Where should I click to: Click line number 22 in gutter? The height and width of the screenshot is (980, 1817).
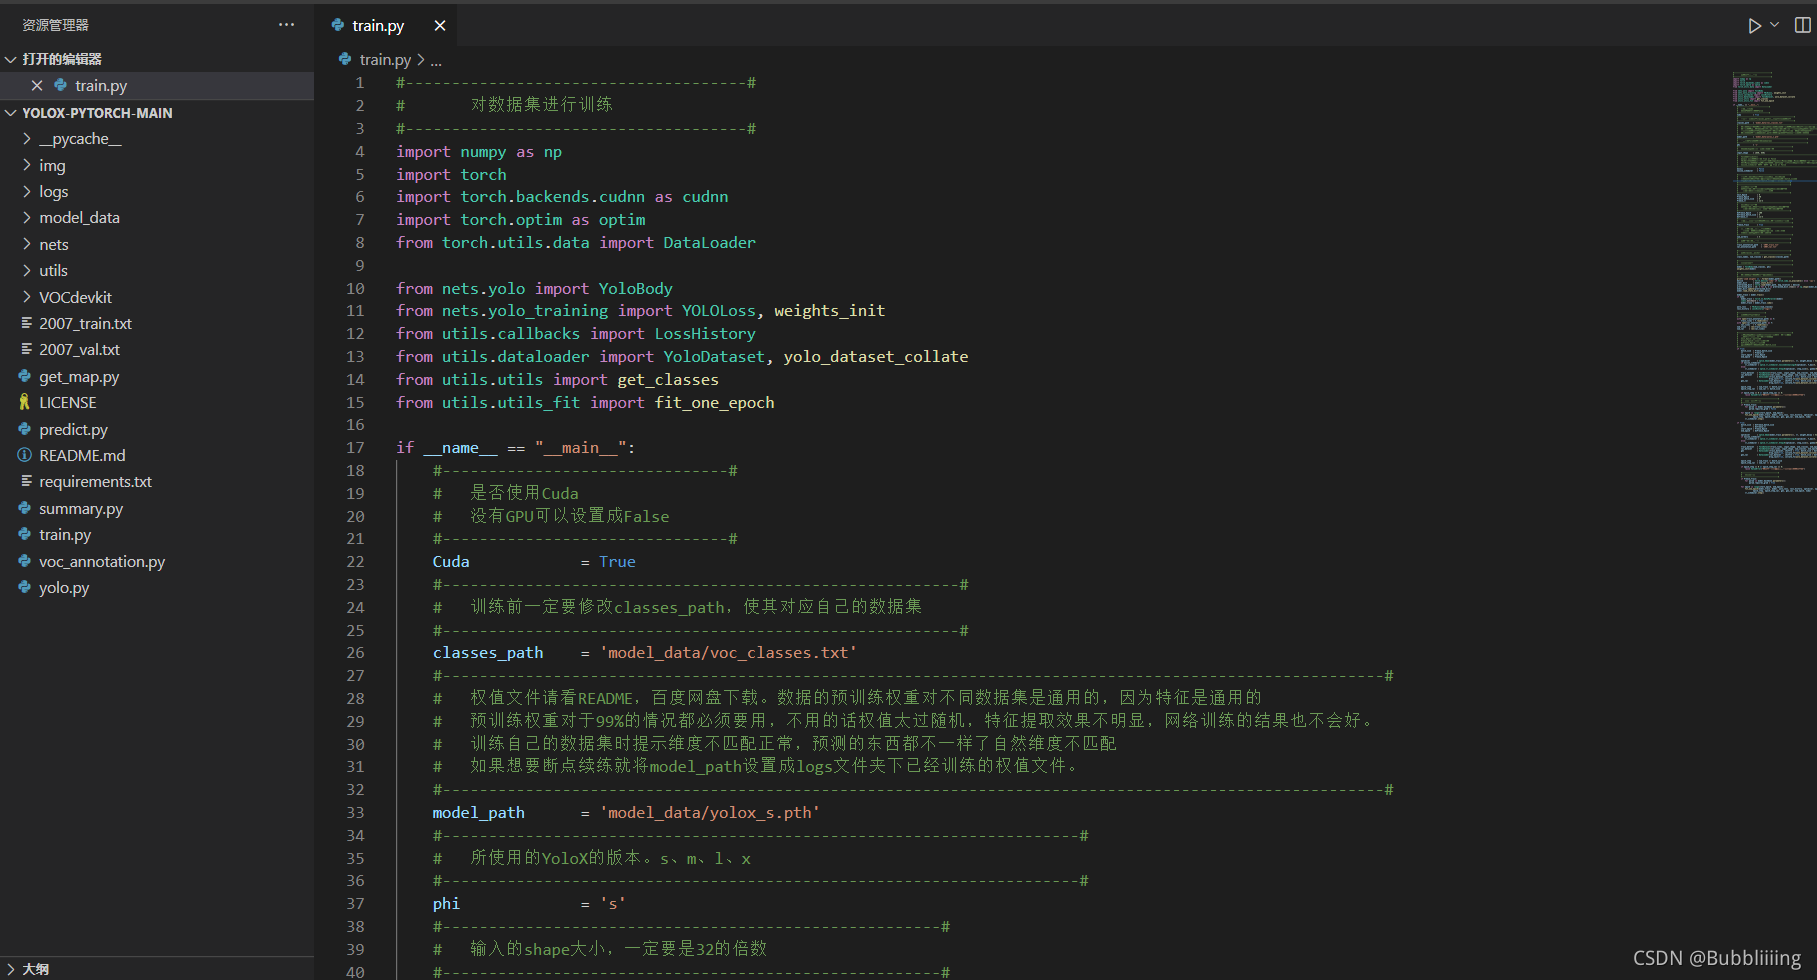pos(355,562)
